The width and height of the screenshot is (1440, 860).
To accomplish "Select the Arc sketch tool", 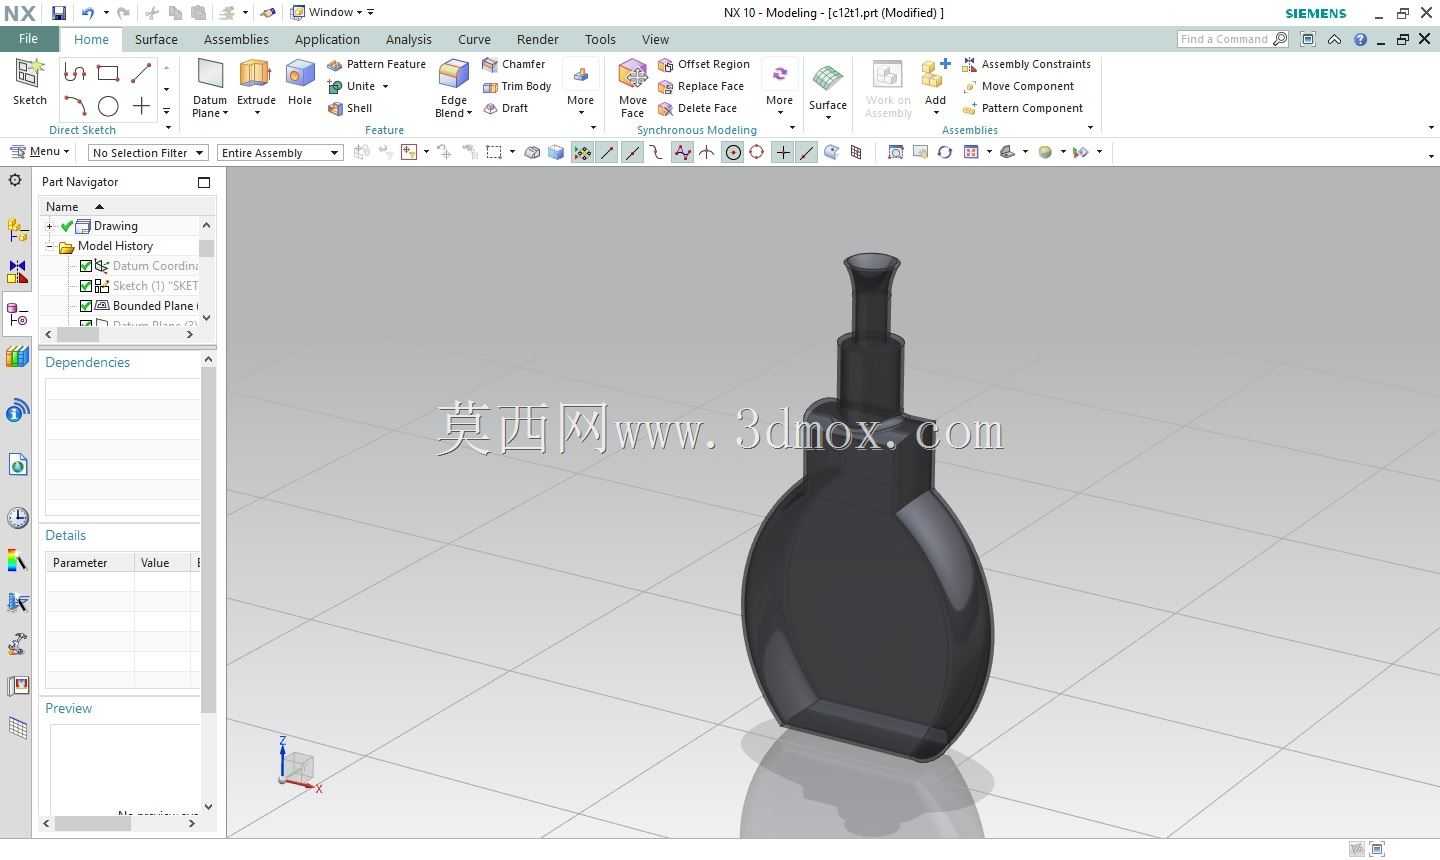I will [x=75, y=105].
